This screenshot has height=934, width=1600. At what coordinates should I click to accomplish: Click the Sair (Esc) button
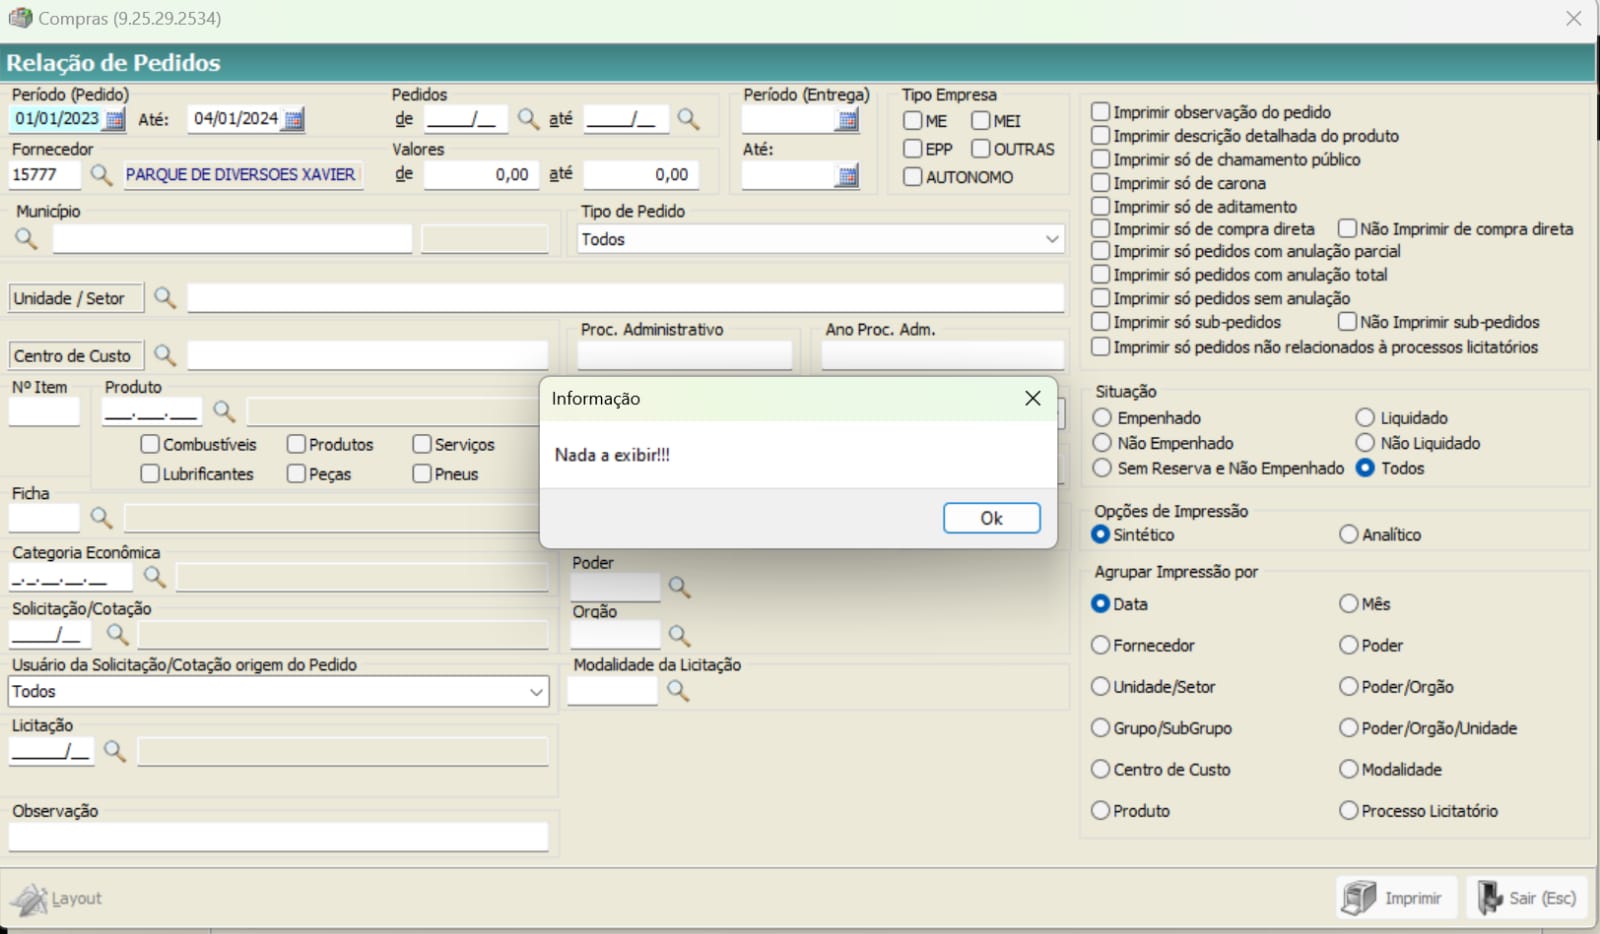point(1528,898)
